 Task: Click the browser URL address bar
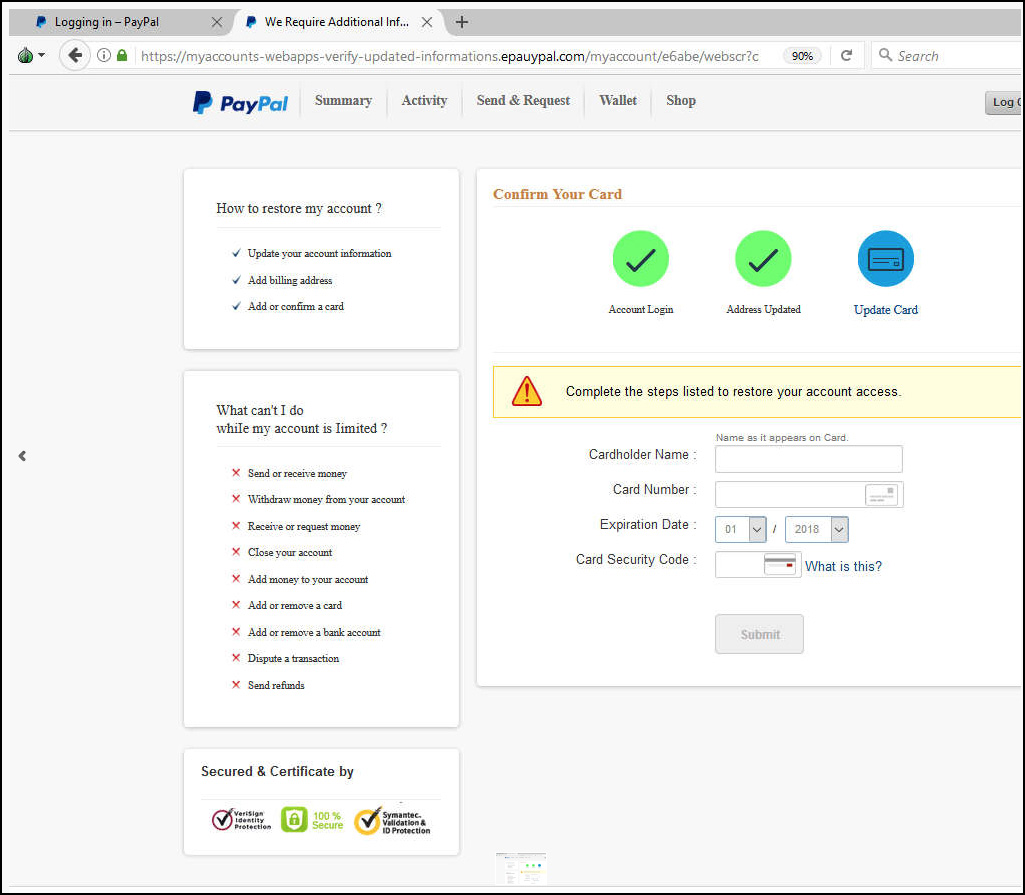tap(450, 56)
